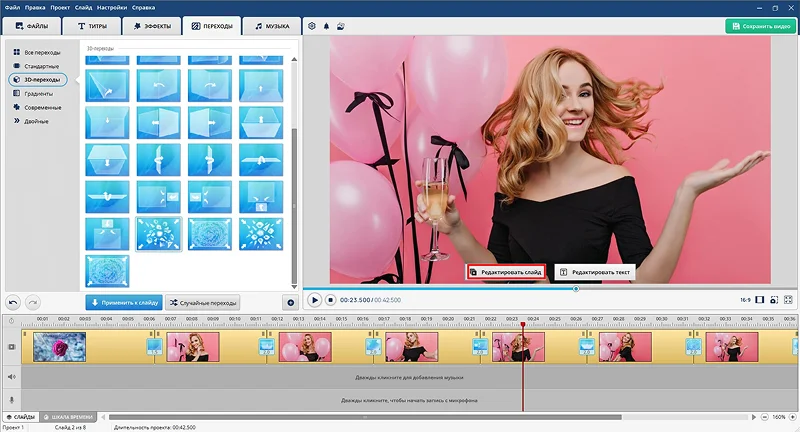Click the preview progress slider handle
Screen dimensions: 800x432
576,289
